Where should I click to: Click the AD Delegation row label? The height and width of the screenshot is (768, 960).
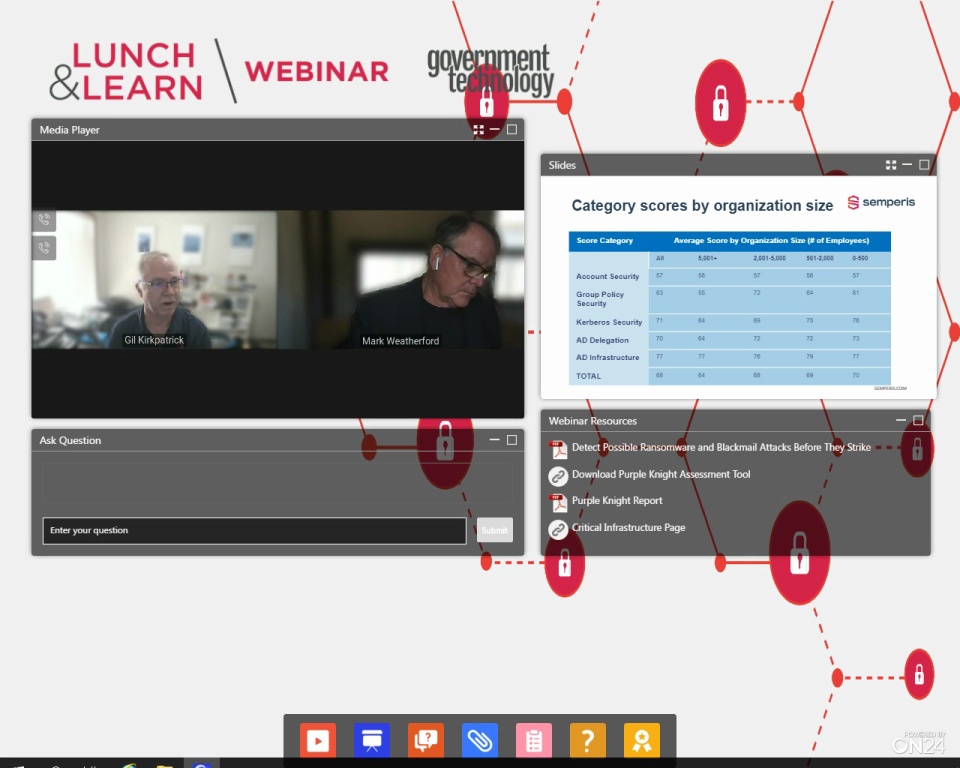(602, 340)
